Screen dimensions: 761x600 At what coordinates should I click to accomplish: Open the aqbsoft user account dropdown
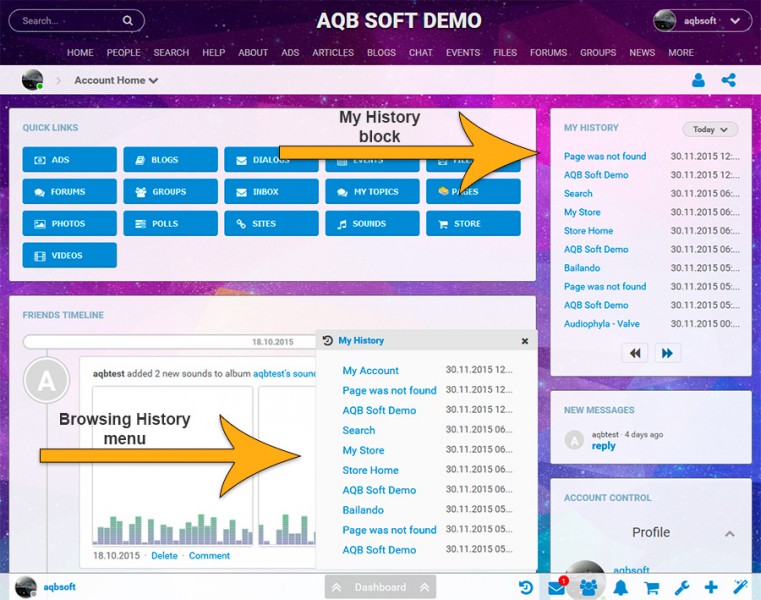coord(702,21)
